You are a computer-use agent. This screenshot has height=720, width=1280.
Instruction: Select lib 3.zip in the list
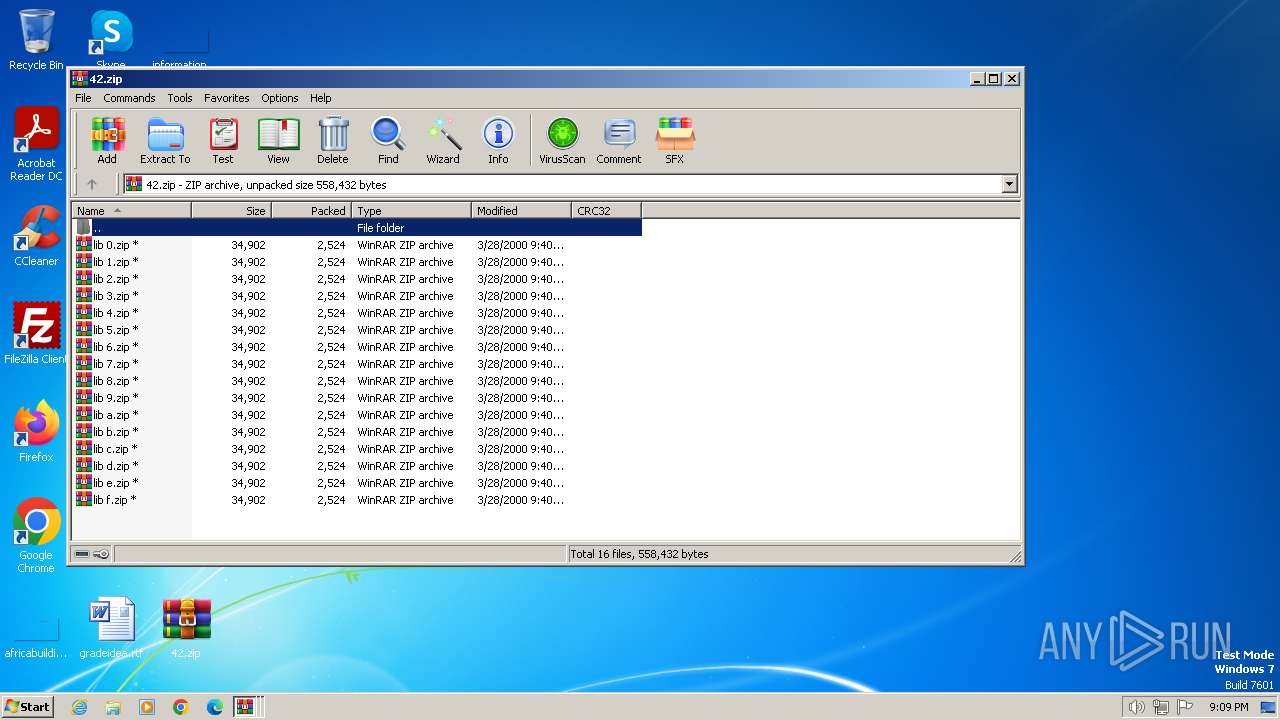[x=357, y=296]
